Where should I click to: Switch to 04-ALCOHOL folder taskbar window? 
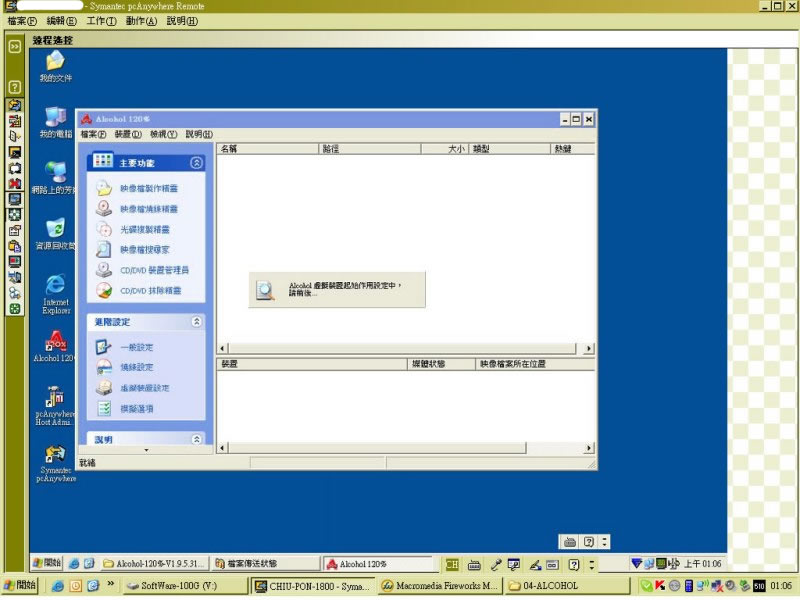point(566,586)
